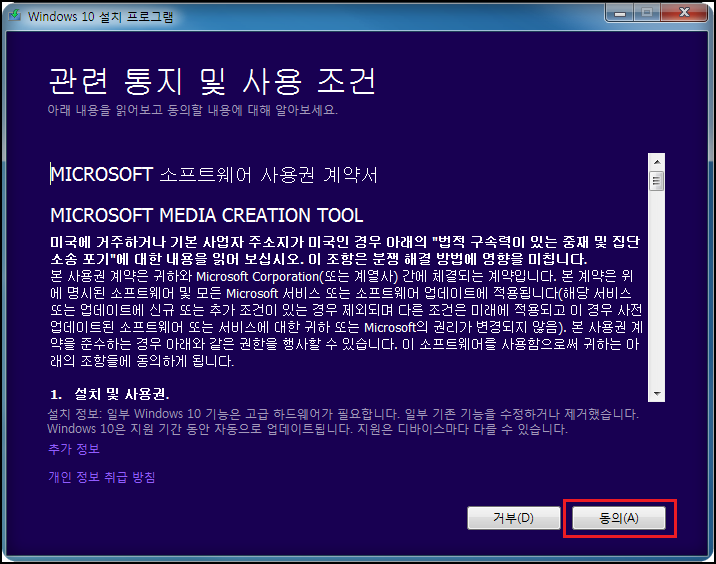This screenshot has width=716, height=564.
Task: Click the license scrollbar thumb
Action: [657, 181]
